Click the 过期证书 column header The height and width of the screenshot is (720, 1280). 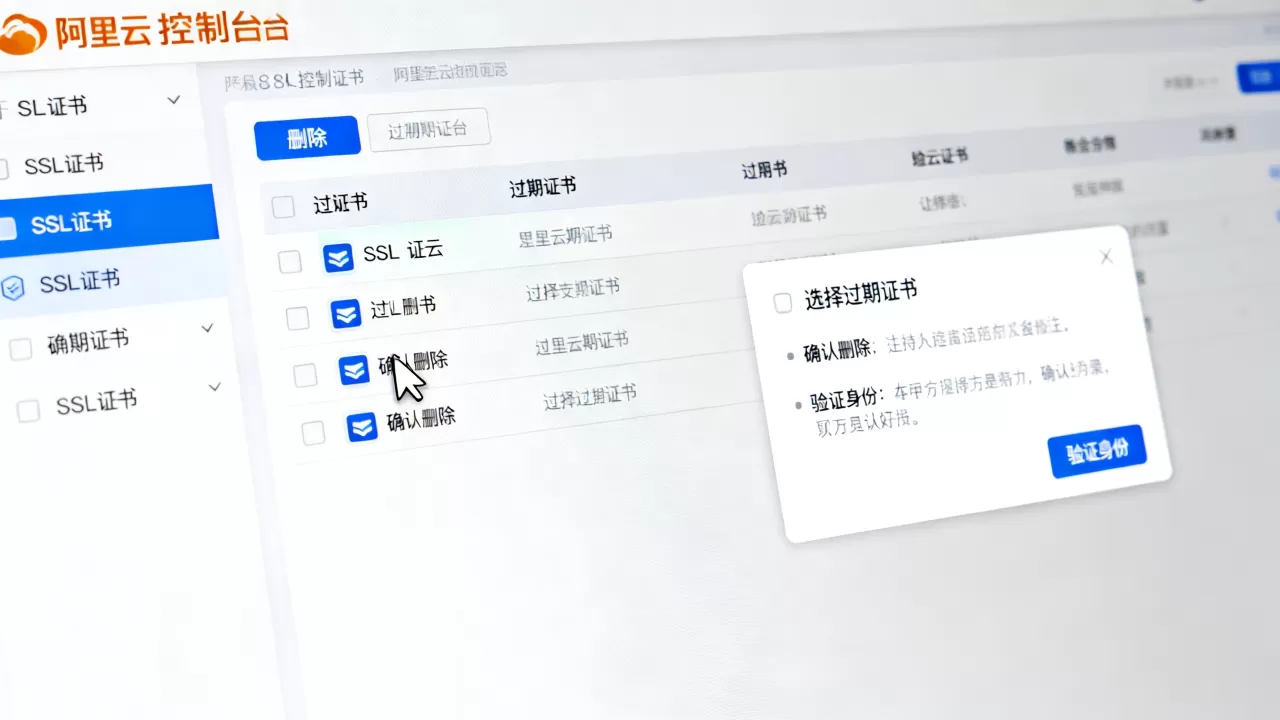point(542,186)
